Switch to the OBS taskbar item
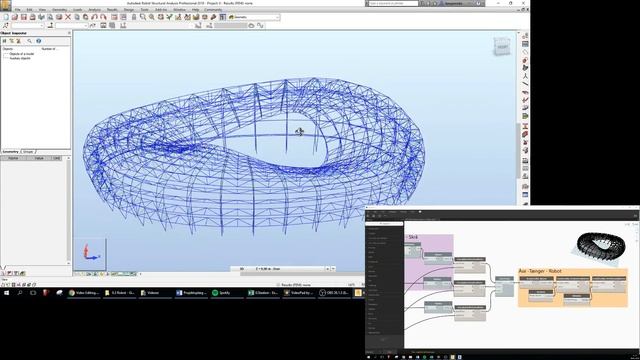Screen dimensions: 640x360 click(x=334, y=293)
